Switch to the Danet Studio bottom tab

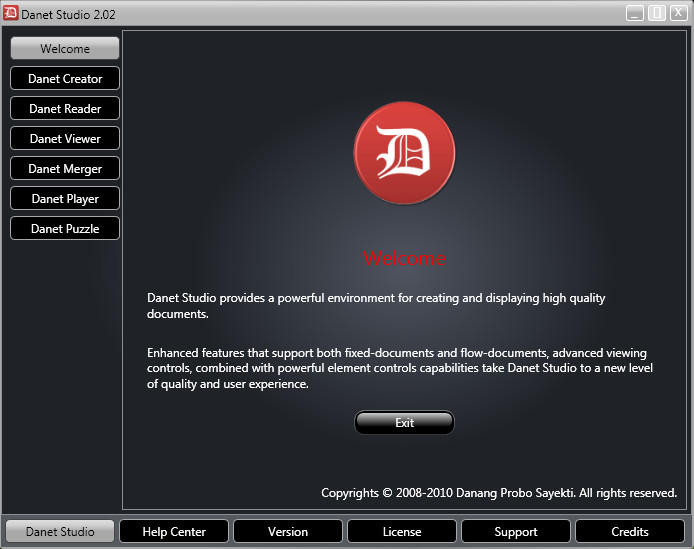pyautogui.click(x=60, y=531)
